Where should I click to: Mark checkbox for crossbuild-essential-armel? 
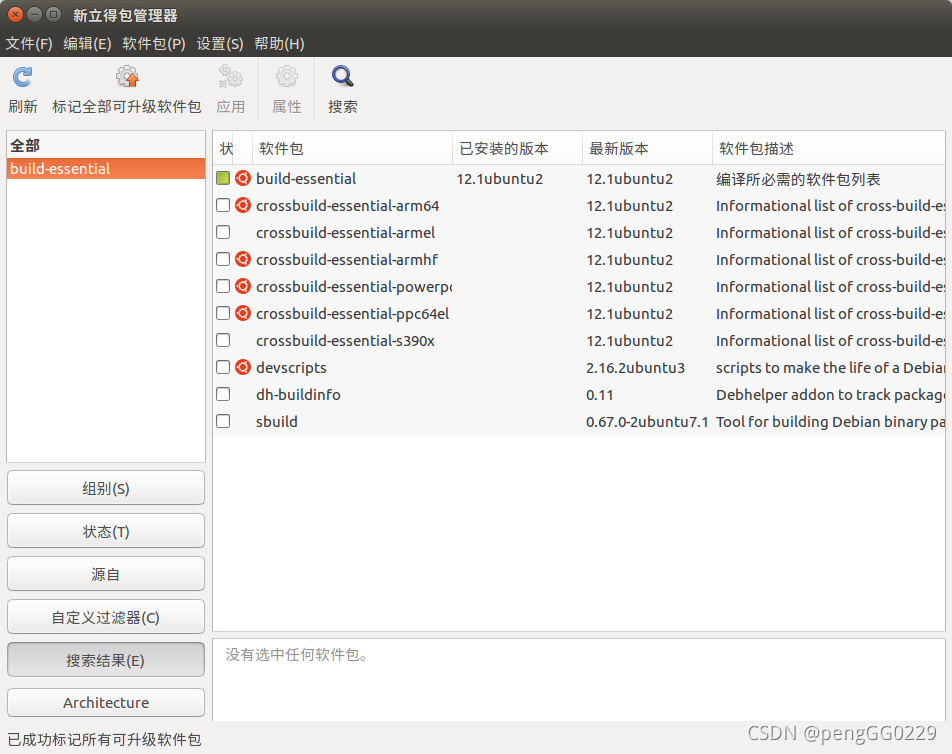point(223,232)
